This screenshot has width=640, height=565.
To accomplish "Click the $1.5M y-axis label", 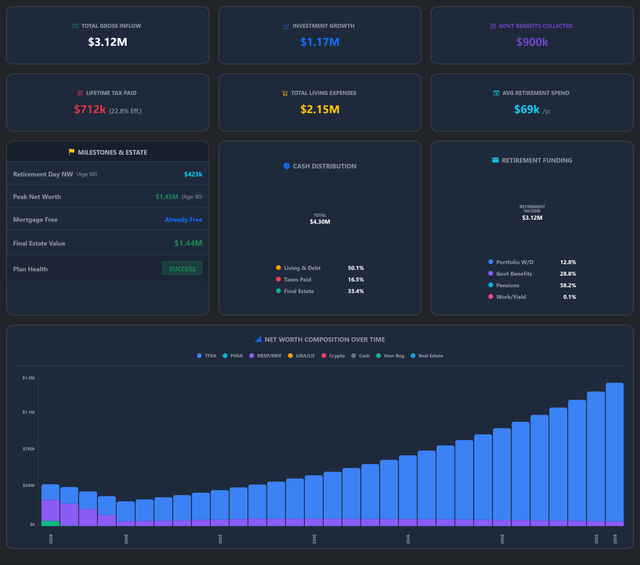I will point(29,378).
